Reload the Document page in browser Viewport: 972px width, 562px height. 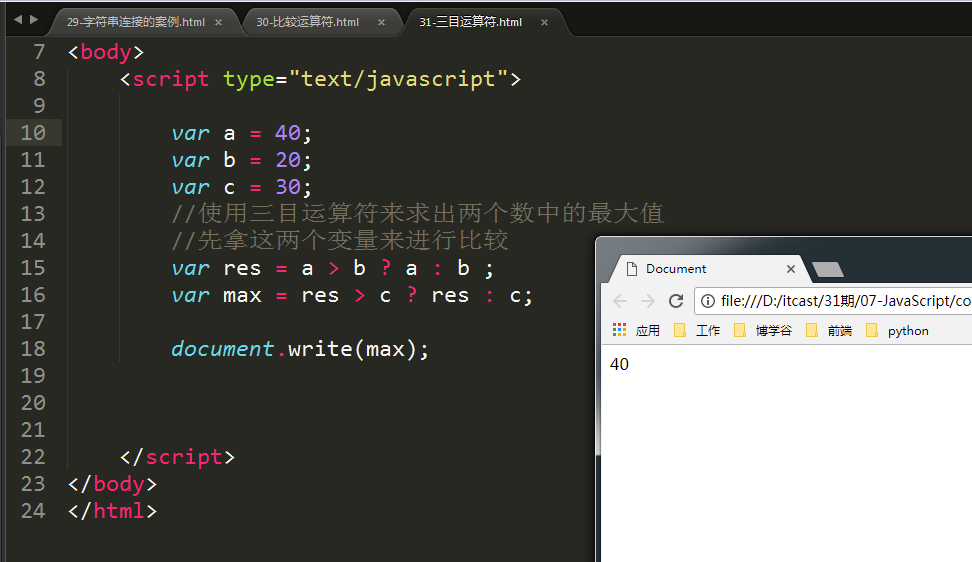click(676, 301)
